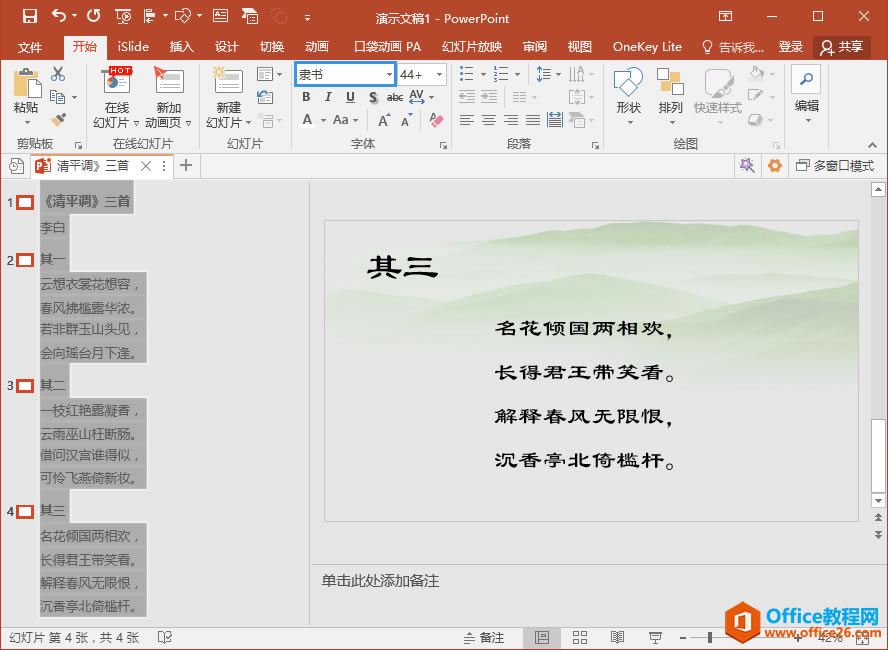Switch to reading view in status bar
888x650 pixels.
pyautogui.click(x=617, y=638)
